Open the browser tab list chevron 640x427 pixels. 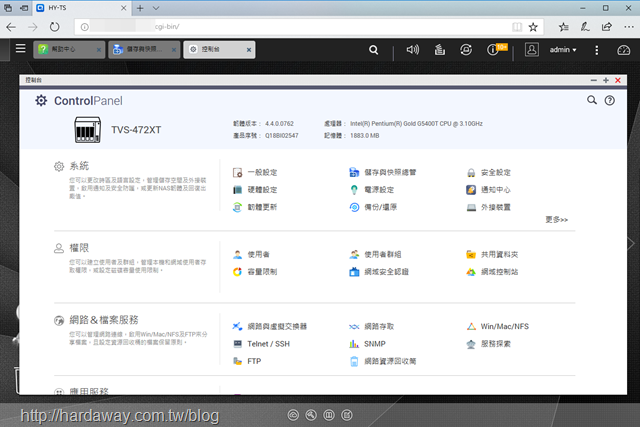[x=156, y=8]
